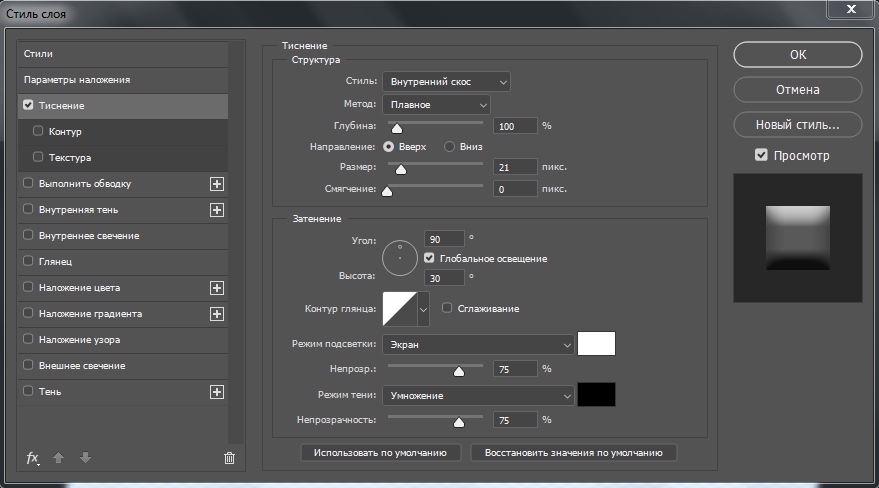Add another stroke with plus icon beside Выполнить обводку
Screen dimensions: 879x488
click(x=217, y=184)
